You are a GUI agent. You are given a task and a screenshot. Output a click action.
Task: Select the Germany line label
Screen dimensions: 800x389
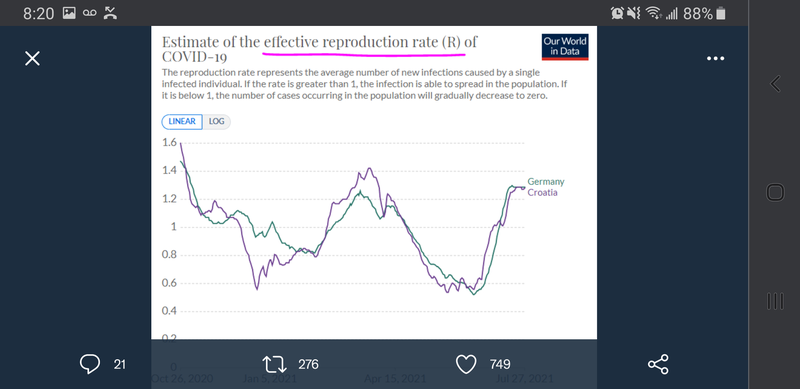(x=546, y=182)
